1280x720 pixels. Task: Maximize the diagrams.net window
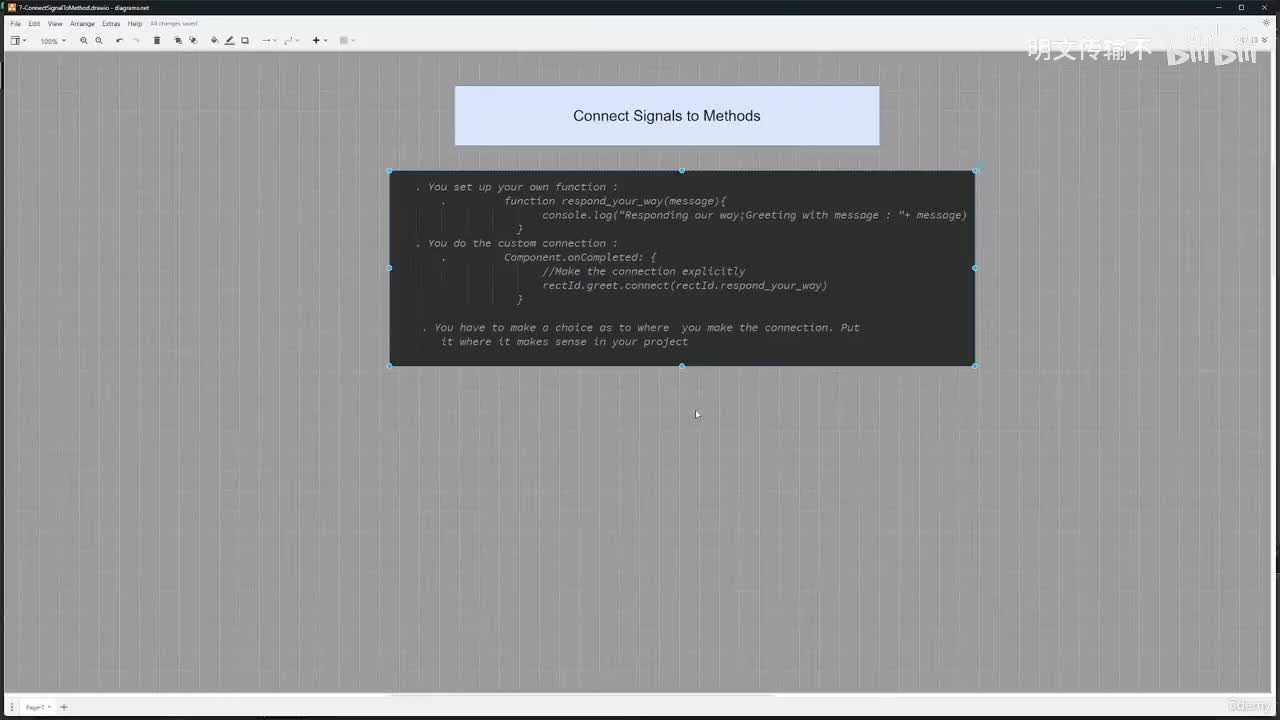point(1242,7)
